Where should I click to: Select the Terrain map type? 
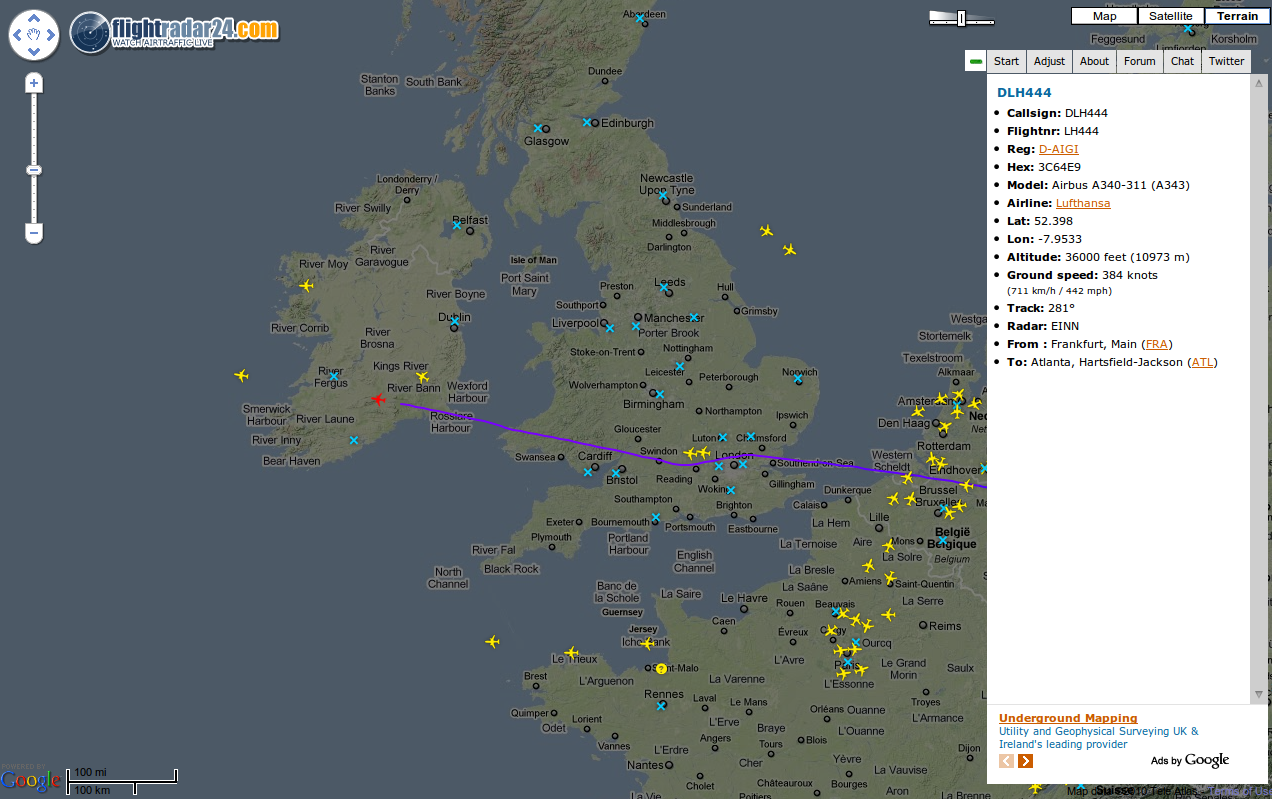click(x=1238, y=16)
